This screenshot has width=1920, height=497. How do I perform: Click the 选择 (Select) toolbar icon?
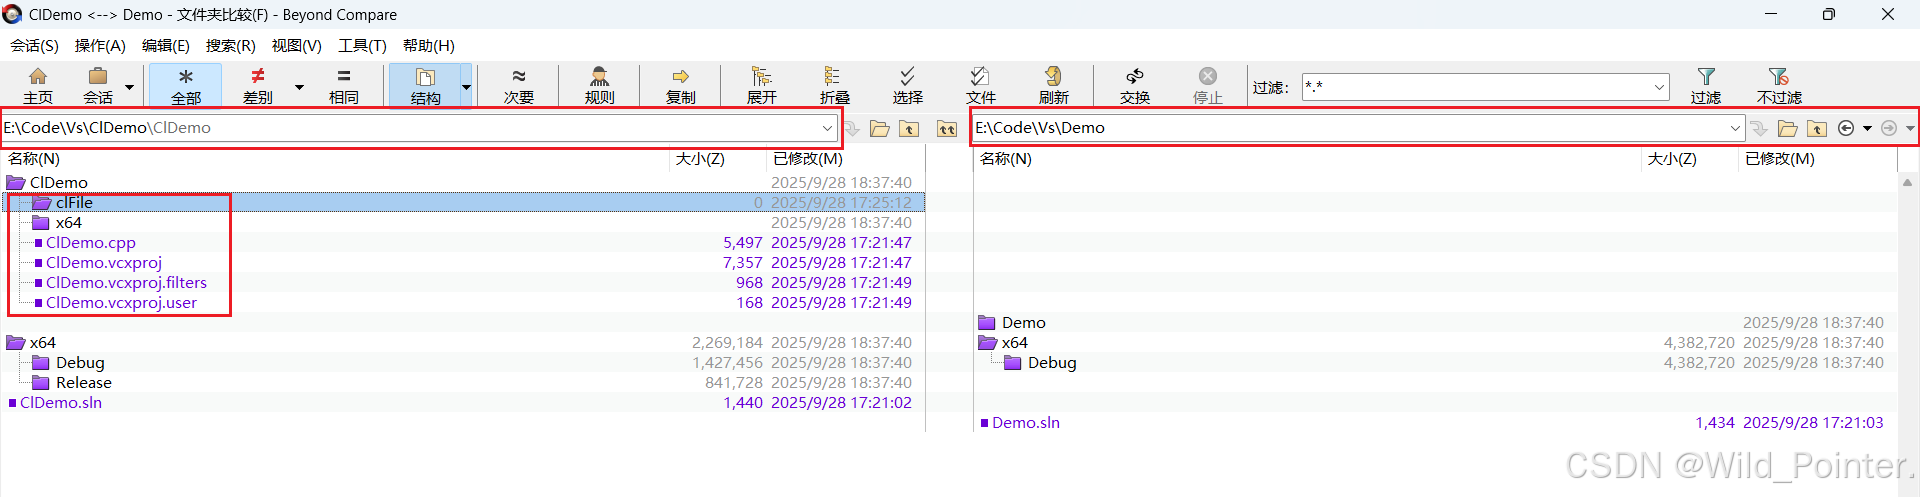coord(908,86)
